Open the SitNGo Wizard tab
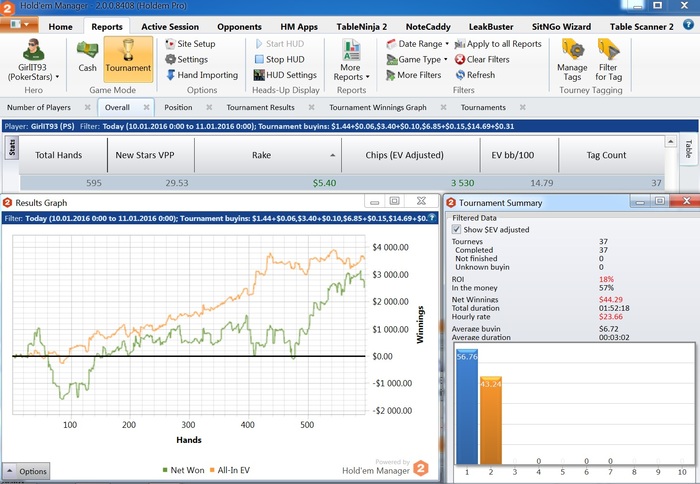Screen dimensions: 700x484 [561, 27]
